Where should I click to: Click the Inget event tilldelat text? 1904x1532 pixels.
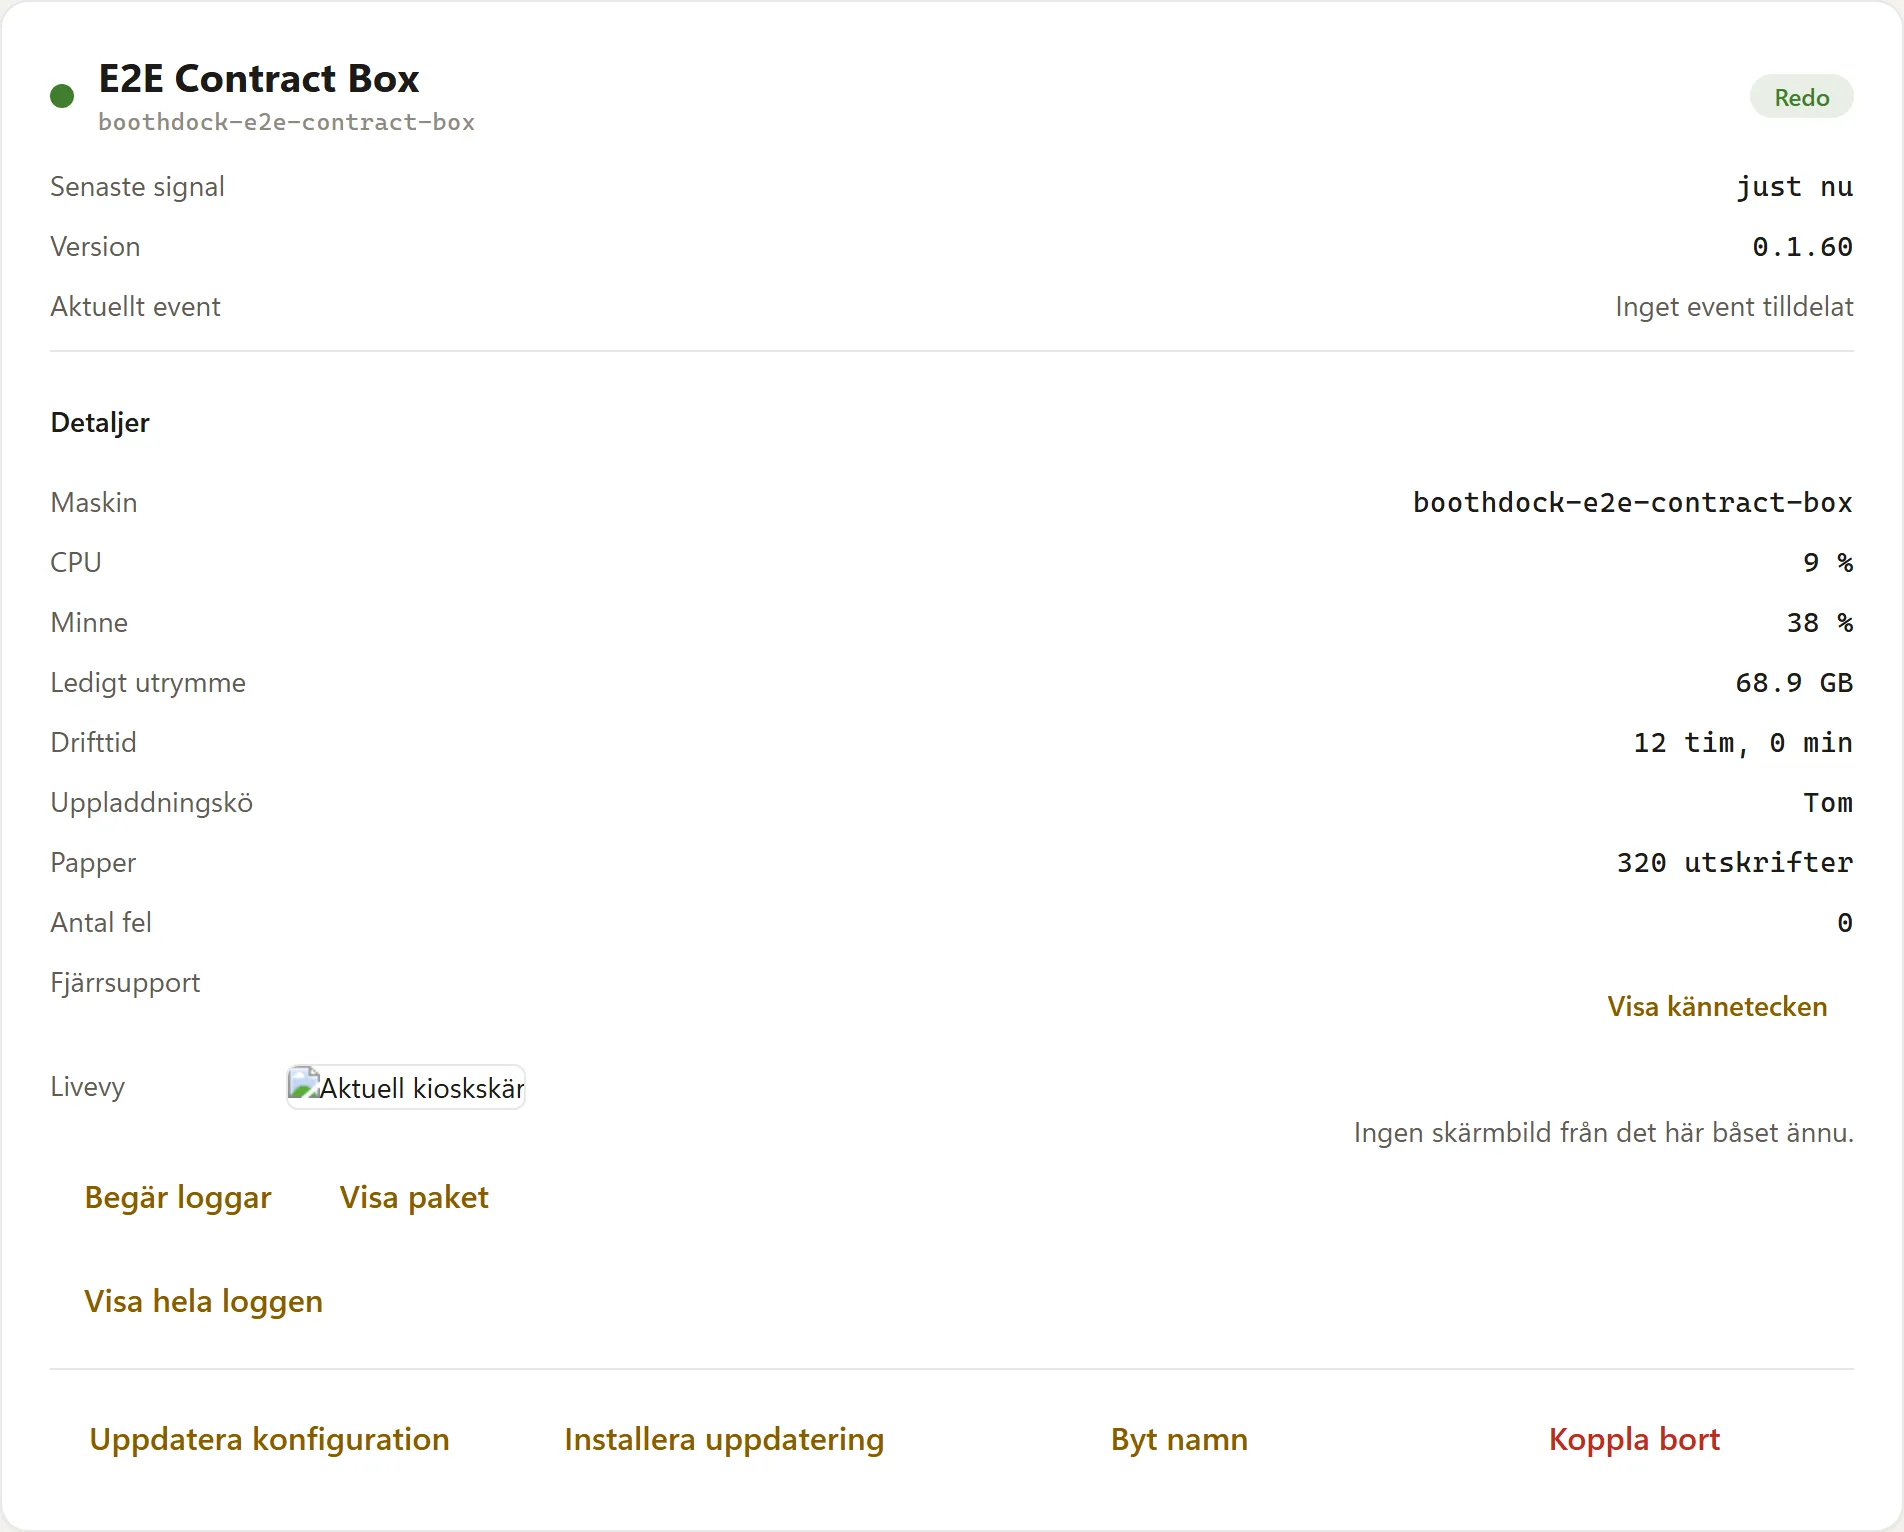tap(1734, 307)
